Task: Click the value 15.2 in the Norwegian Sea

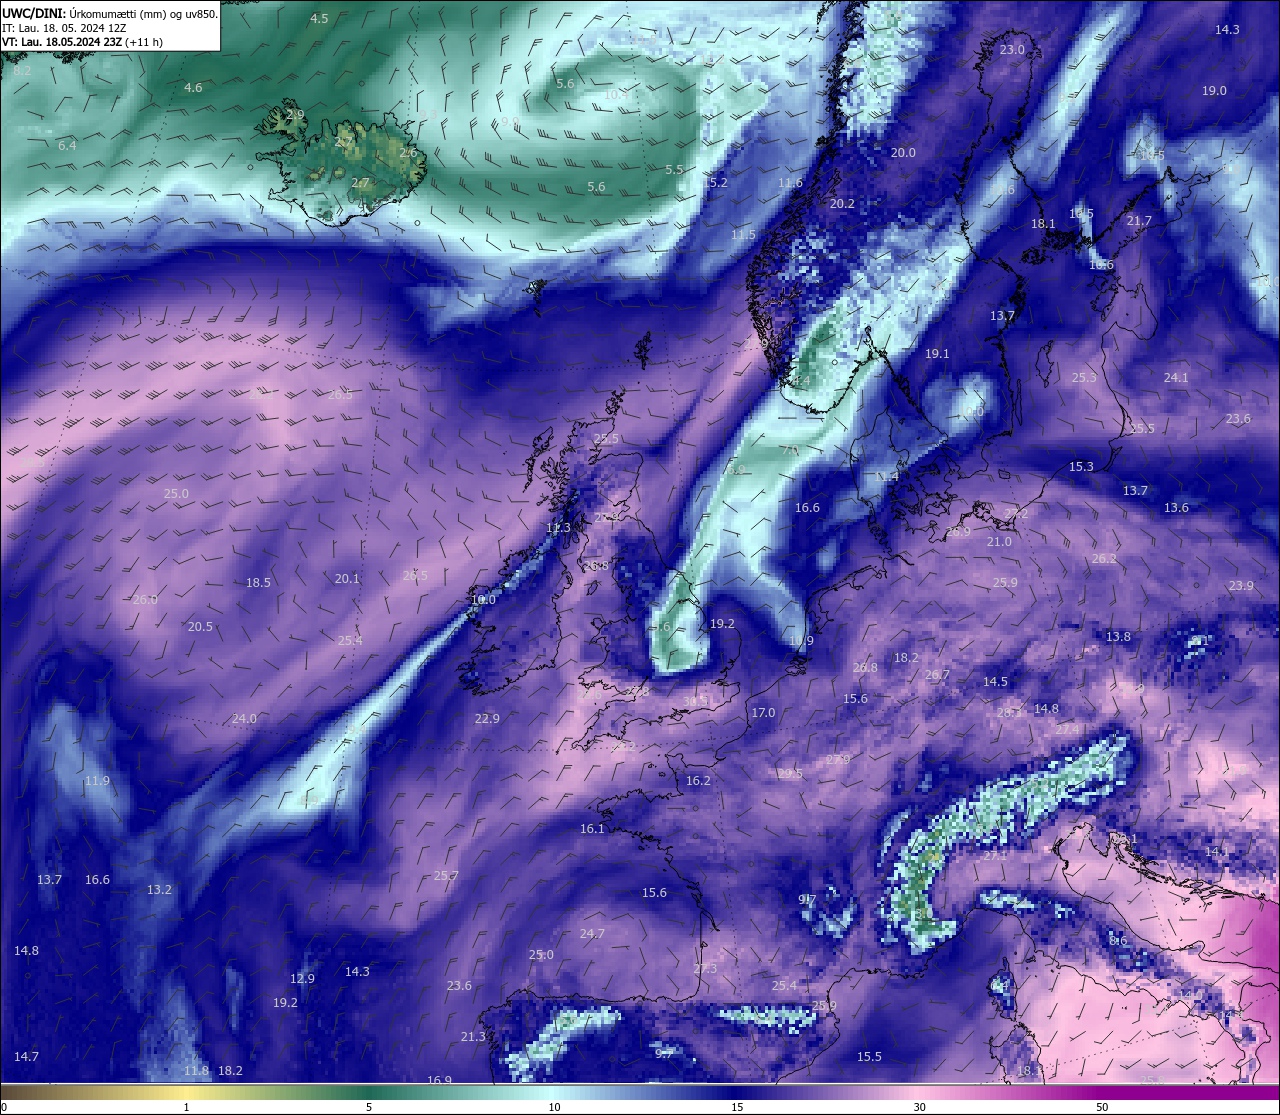Action: (x=716, y=183)
